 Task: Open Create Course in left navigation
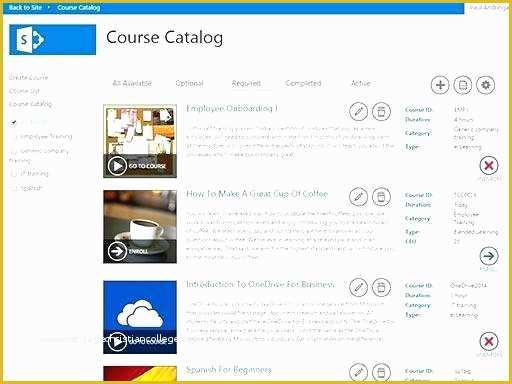tap(28, 78)
